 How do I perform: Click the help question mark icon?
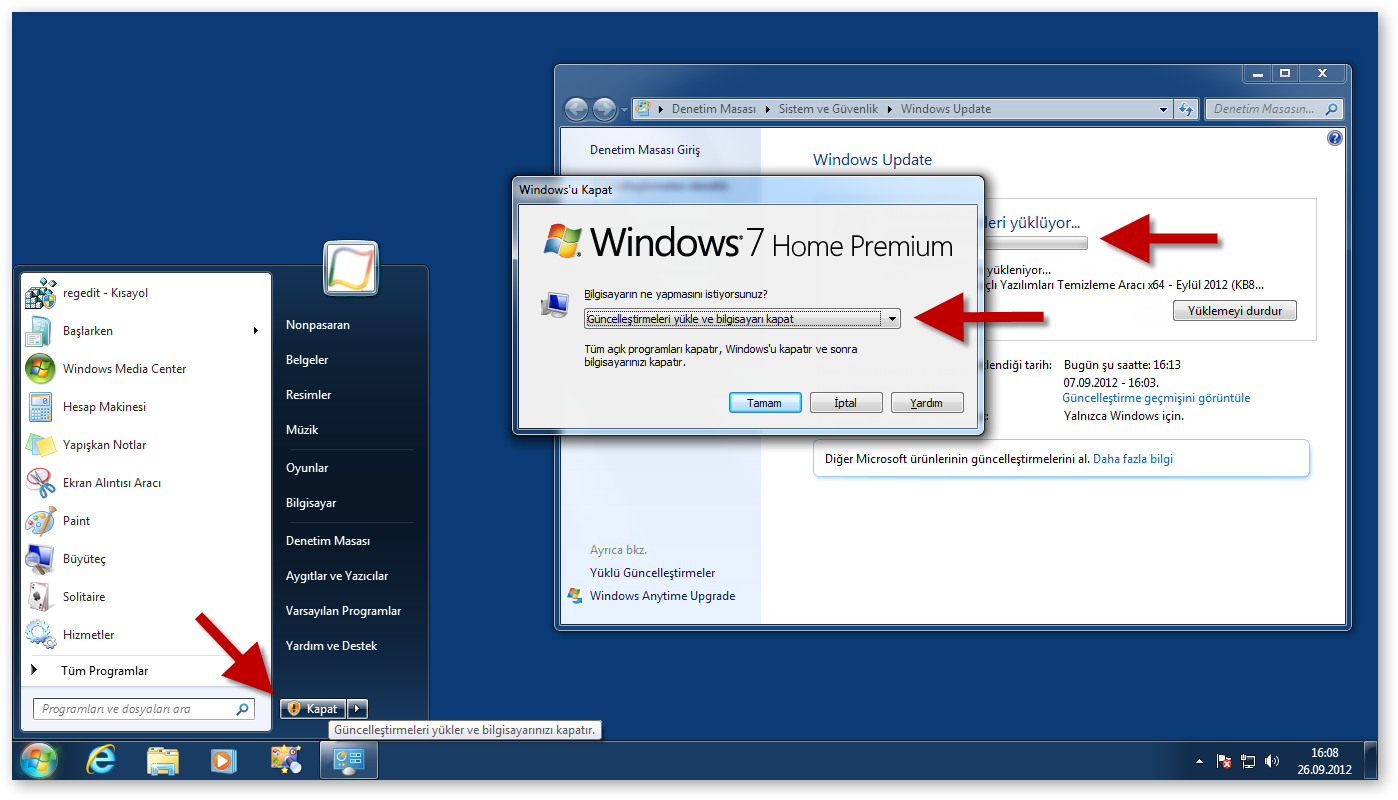point(1335,139)
